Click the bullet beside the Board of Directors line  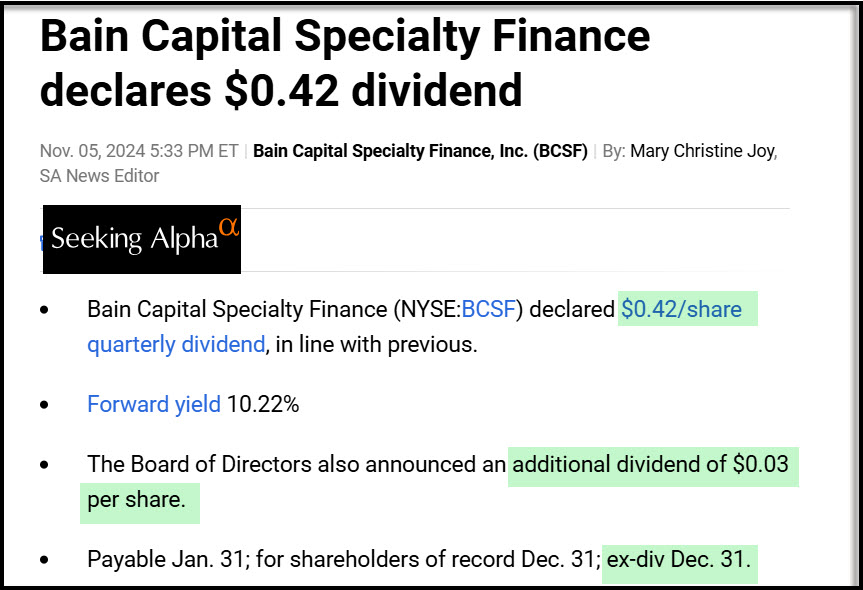click(x=44, y=466)
